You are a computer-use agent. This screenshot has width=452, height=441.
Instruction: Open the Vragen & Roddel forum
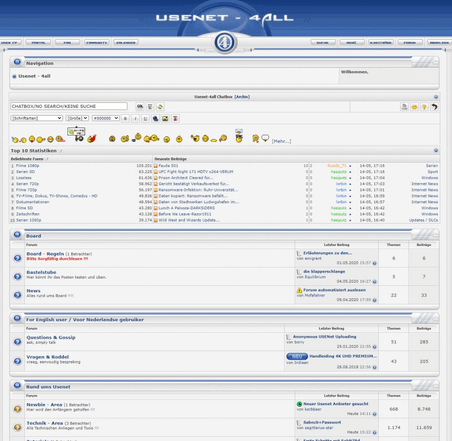point(48,357)
